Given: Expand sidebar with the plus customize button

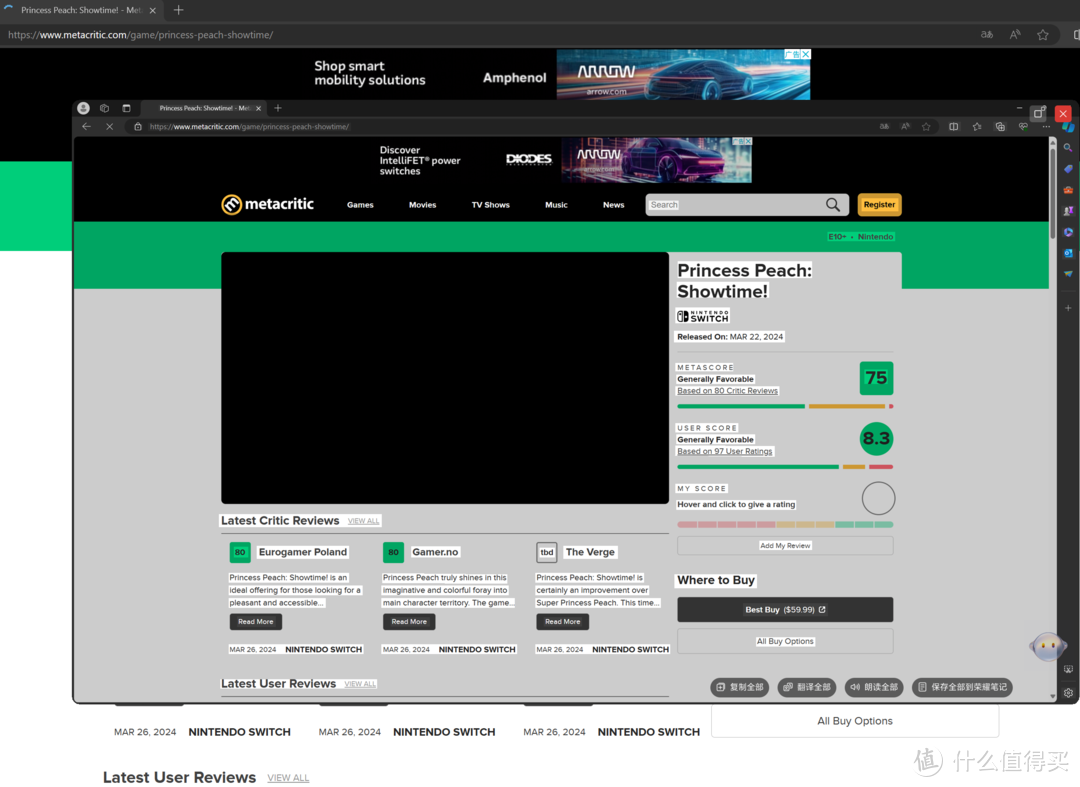Looking at the screenshot, I should 1068,308.
